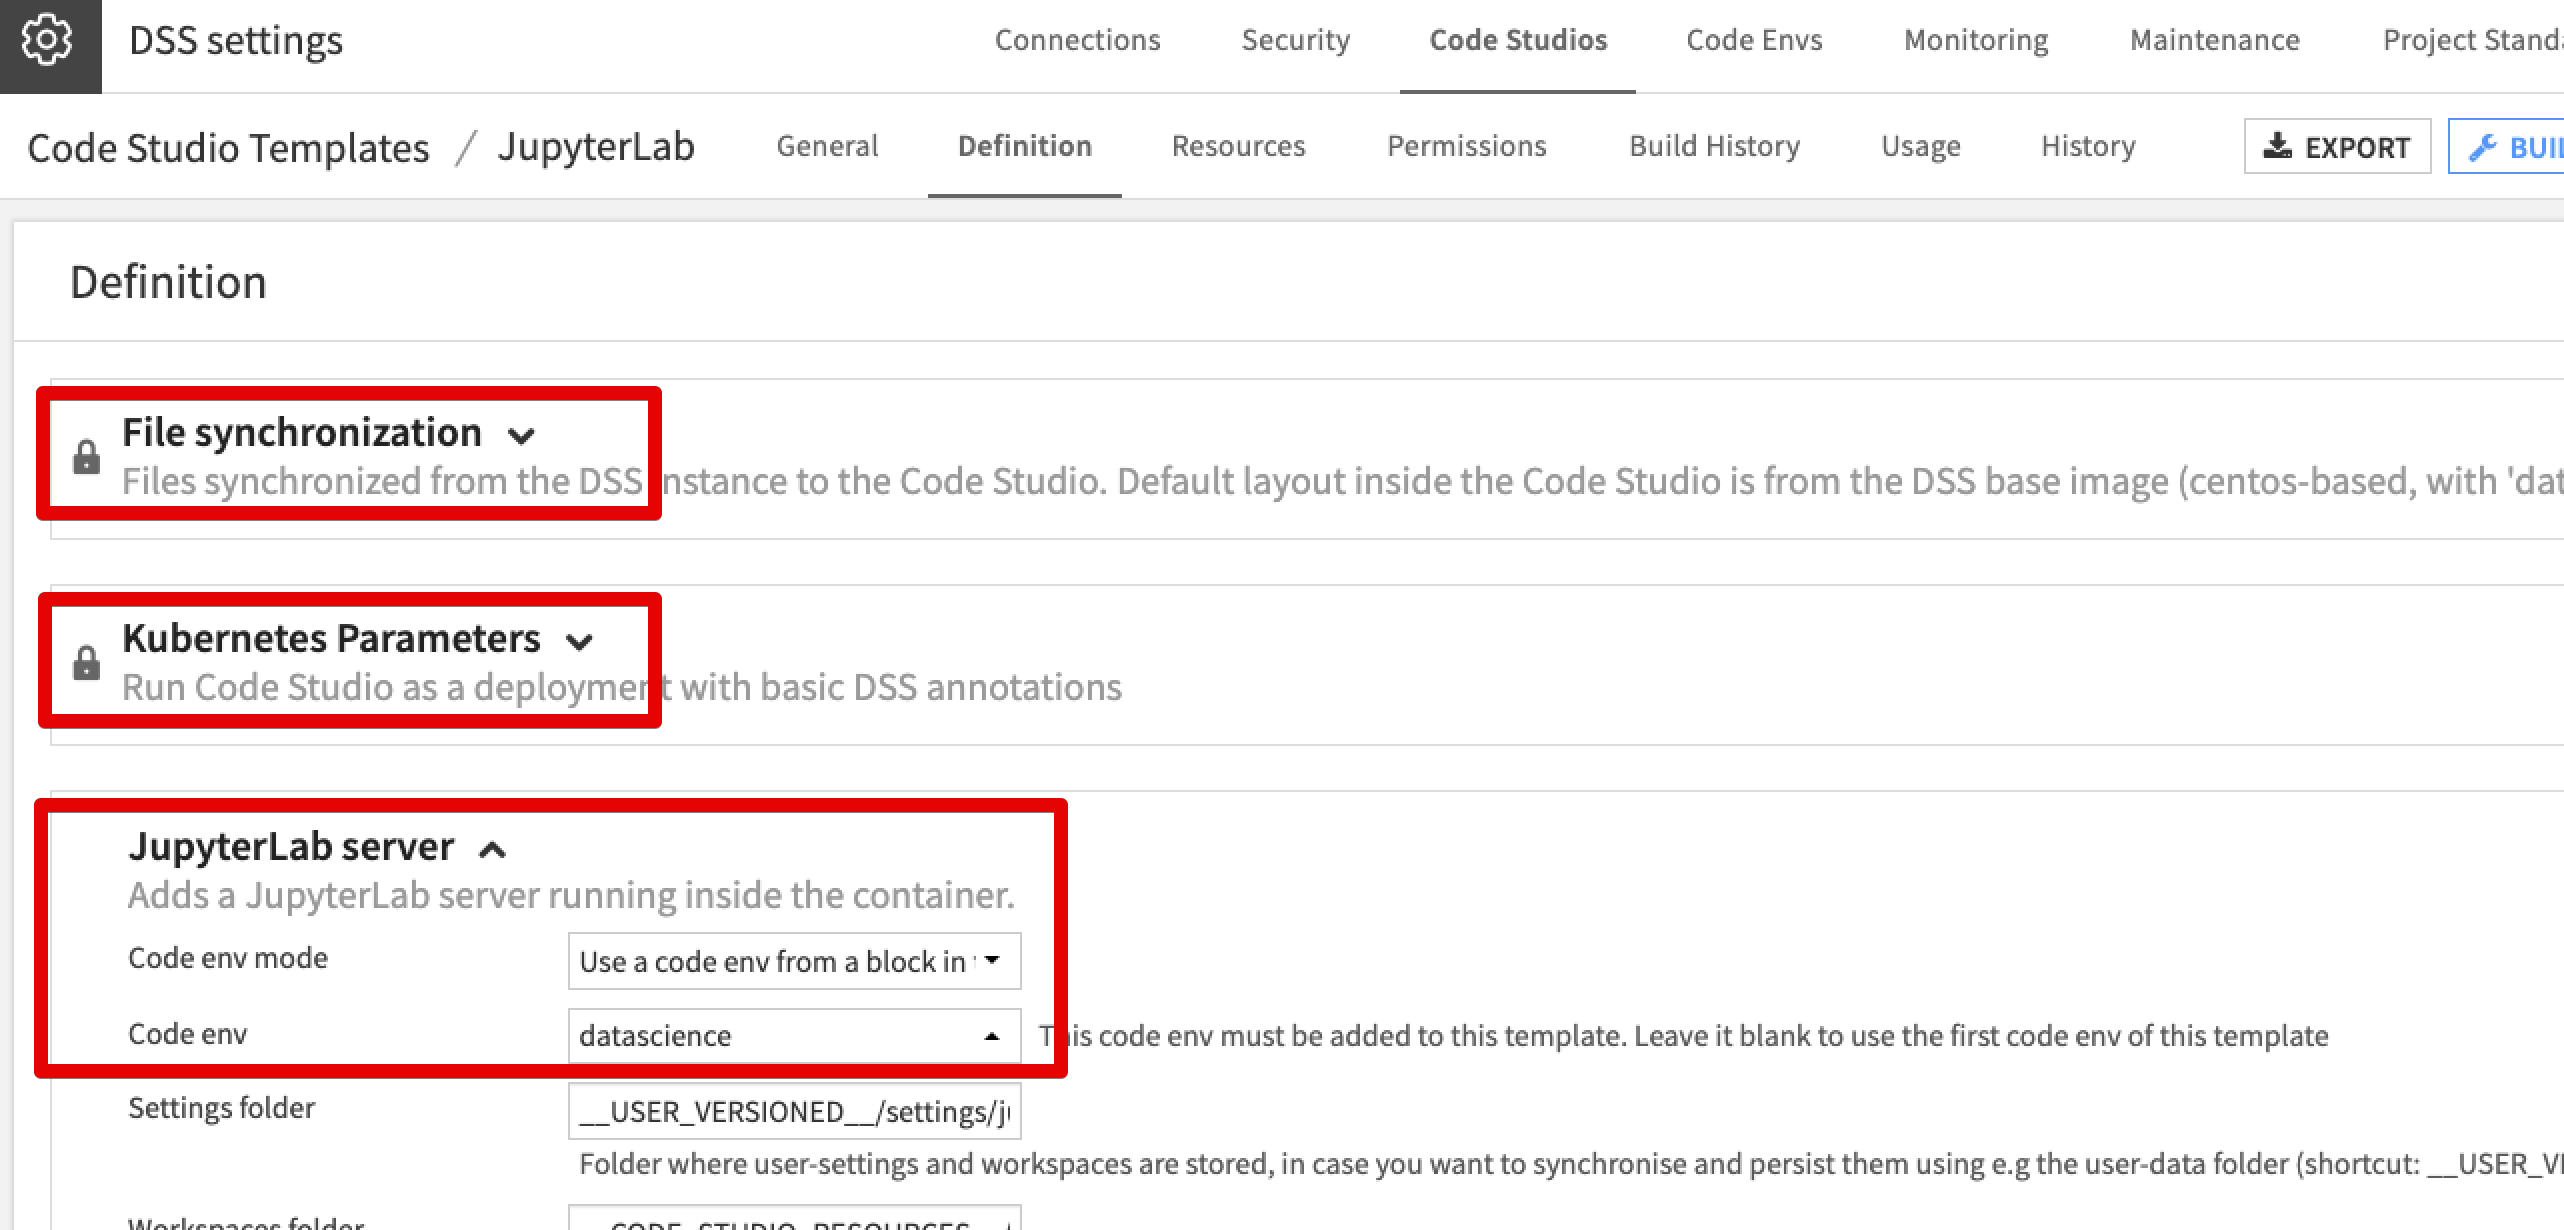Select the Code Studios tab

click(1518, 40)
